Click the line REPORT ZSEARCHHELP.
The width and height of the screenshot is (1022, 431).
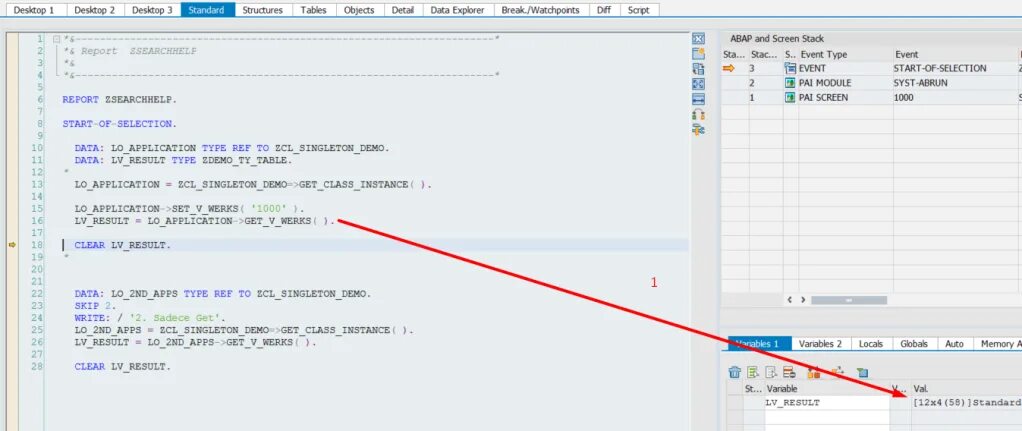pyautogui.click(x=119, y=100)
